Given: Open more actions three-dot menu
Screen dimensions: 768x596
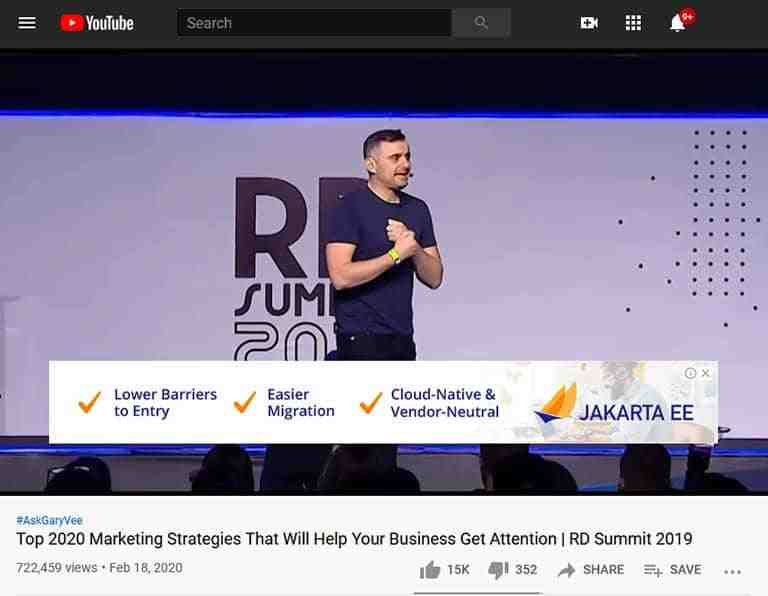Looking at the screenshot, I should (x=732, y=571).
